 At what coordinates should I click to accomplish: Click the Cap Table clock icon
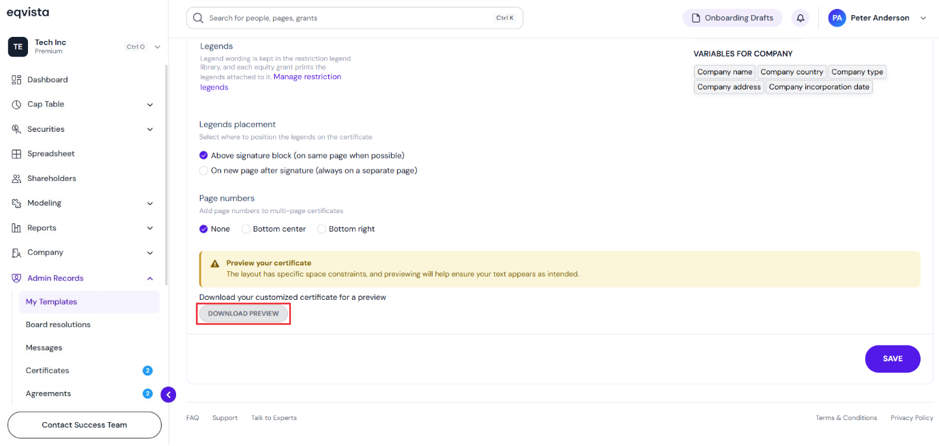[x=16, y=104]
